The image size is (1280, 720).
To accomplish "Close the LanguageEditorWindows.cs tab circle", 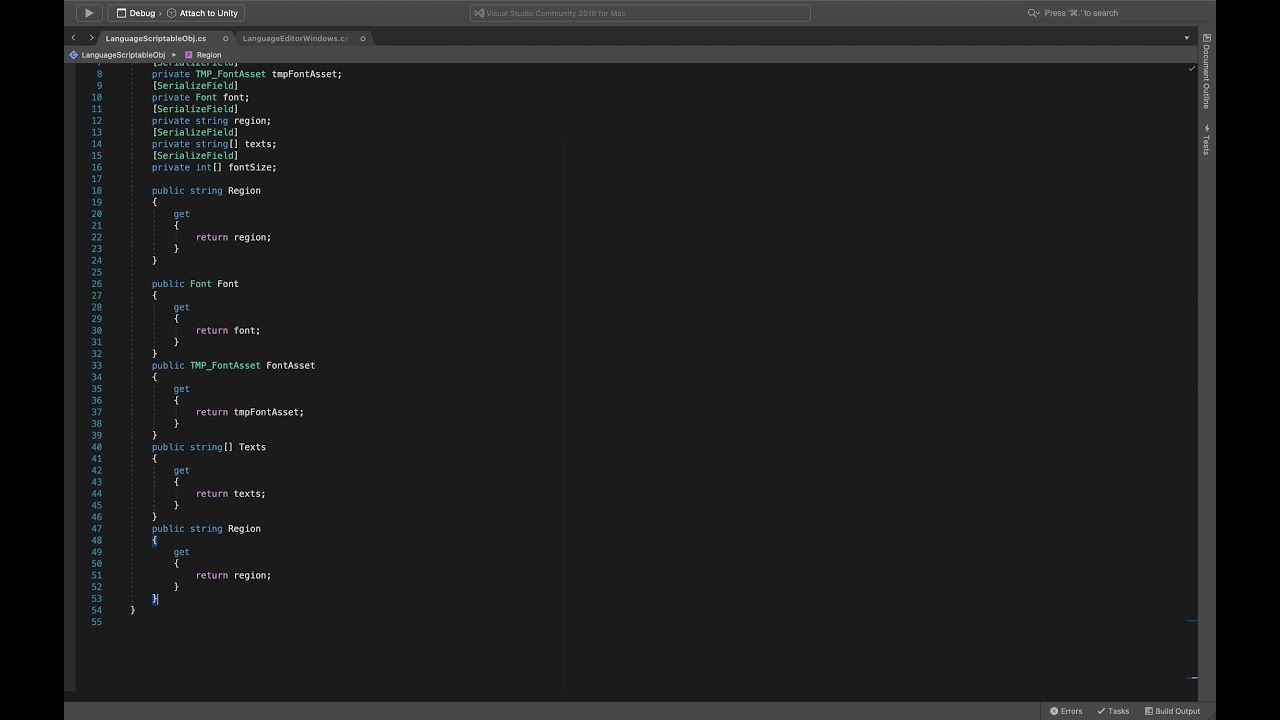I will (x=362, y=38).
